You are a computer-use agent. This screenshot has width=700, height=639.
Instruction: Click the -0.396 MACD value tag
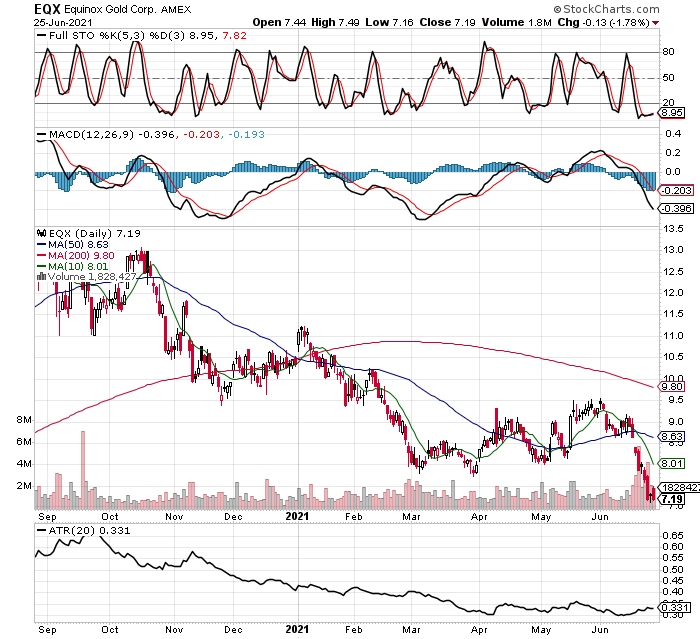click(x=676, y=209)
